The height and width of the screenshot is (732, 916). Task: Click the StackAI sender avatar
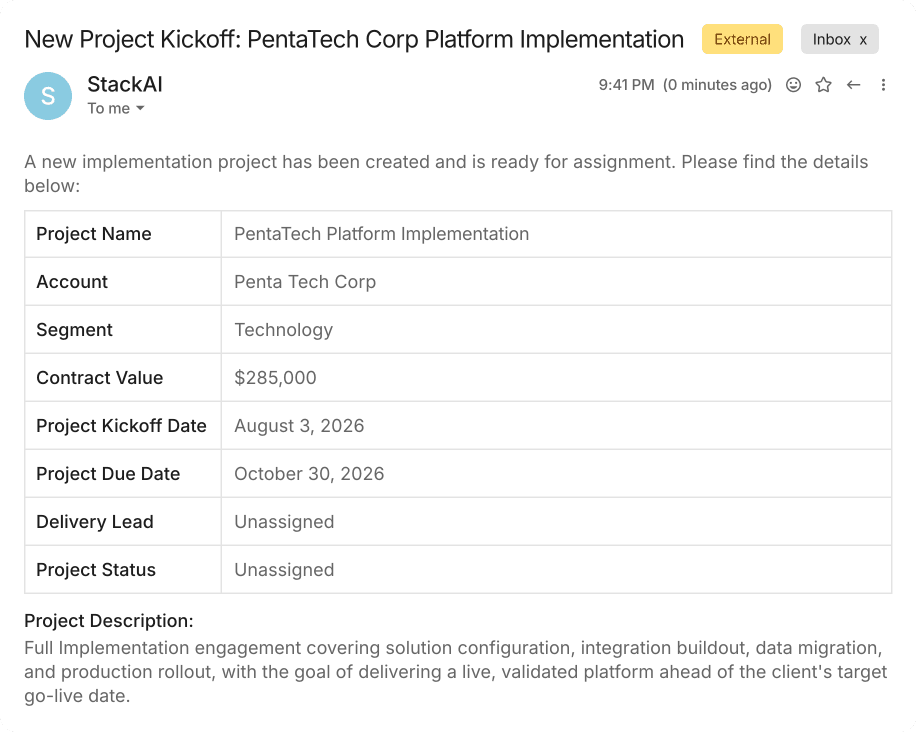click(x=48, y=96)
